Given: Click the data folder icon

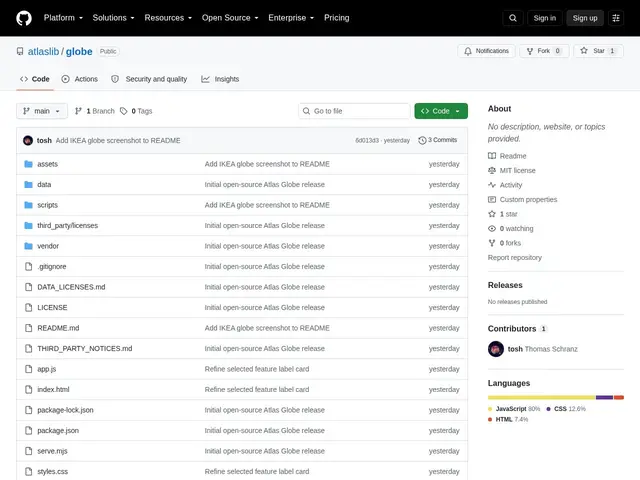Looking at the screenshot, I should coord(28,184).
